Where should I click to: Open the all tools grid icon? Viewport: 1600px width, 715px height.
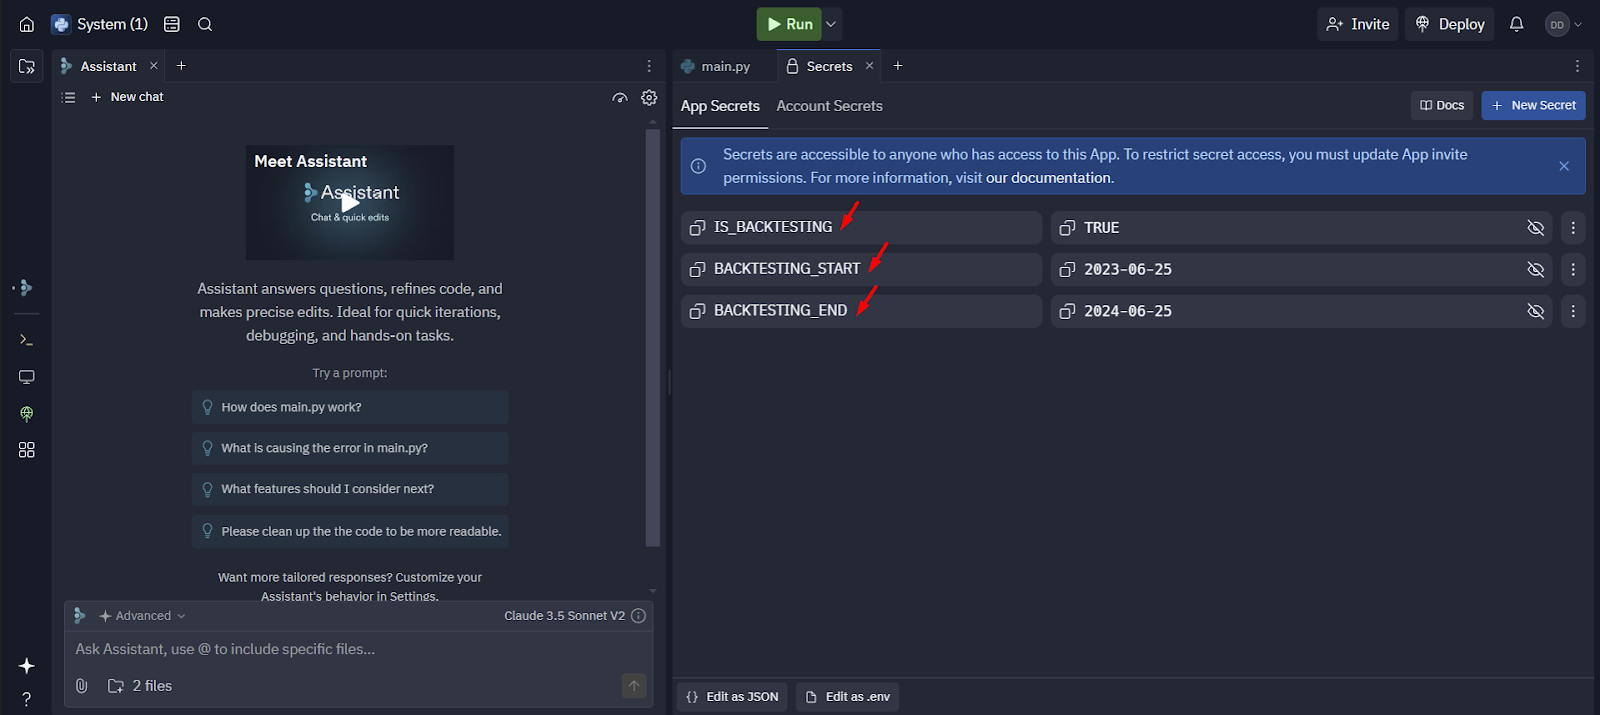27,450
